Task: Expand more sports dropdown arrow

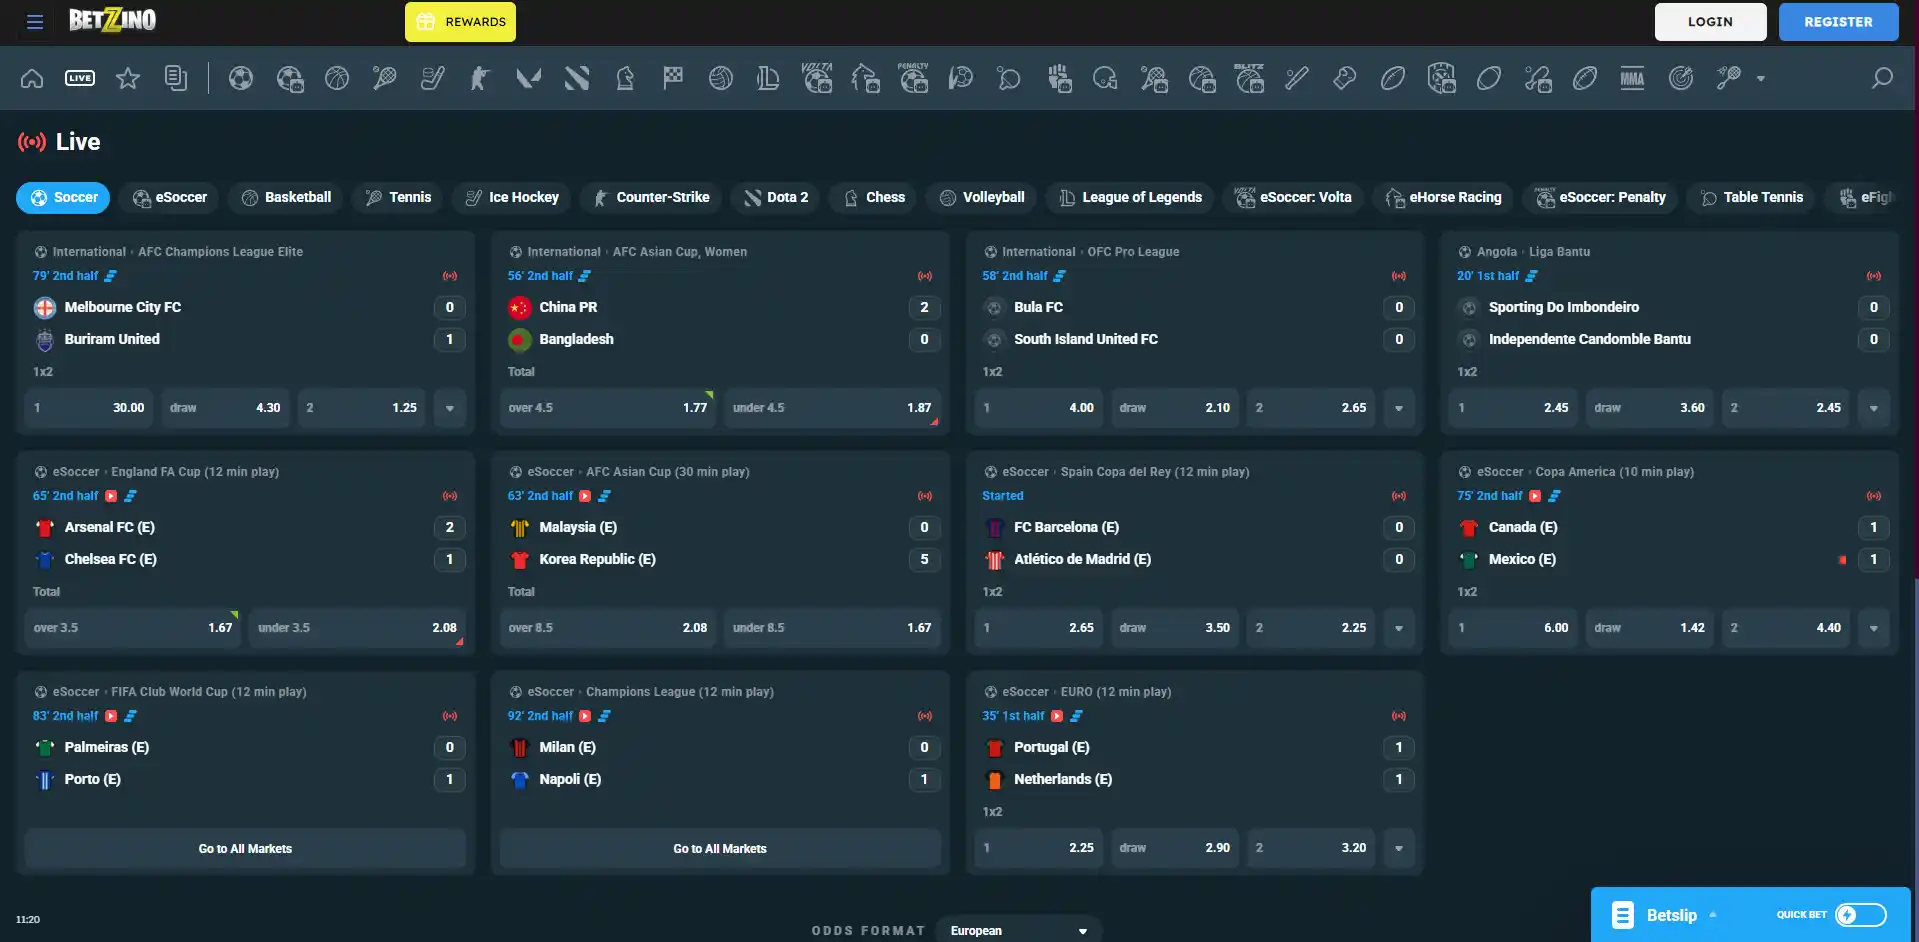Action: click(x=1761, y=78)
